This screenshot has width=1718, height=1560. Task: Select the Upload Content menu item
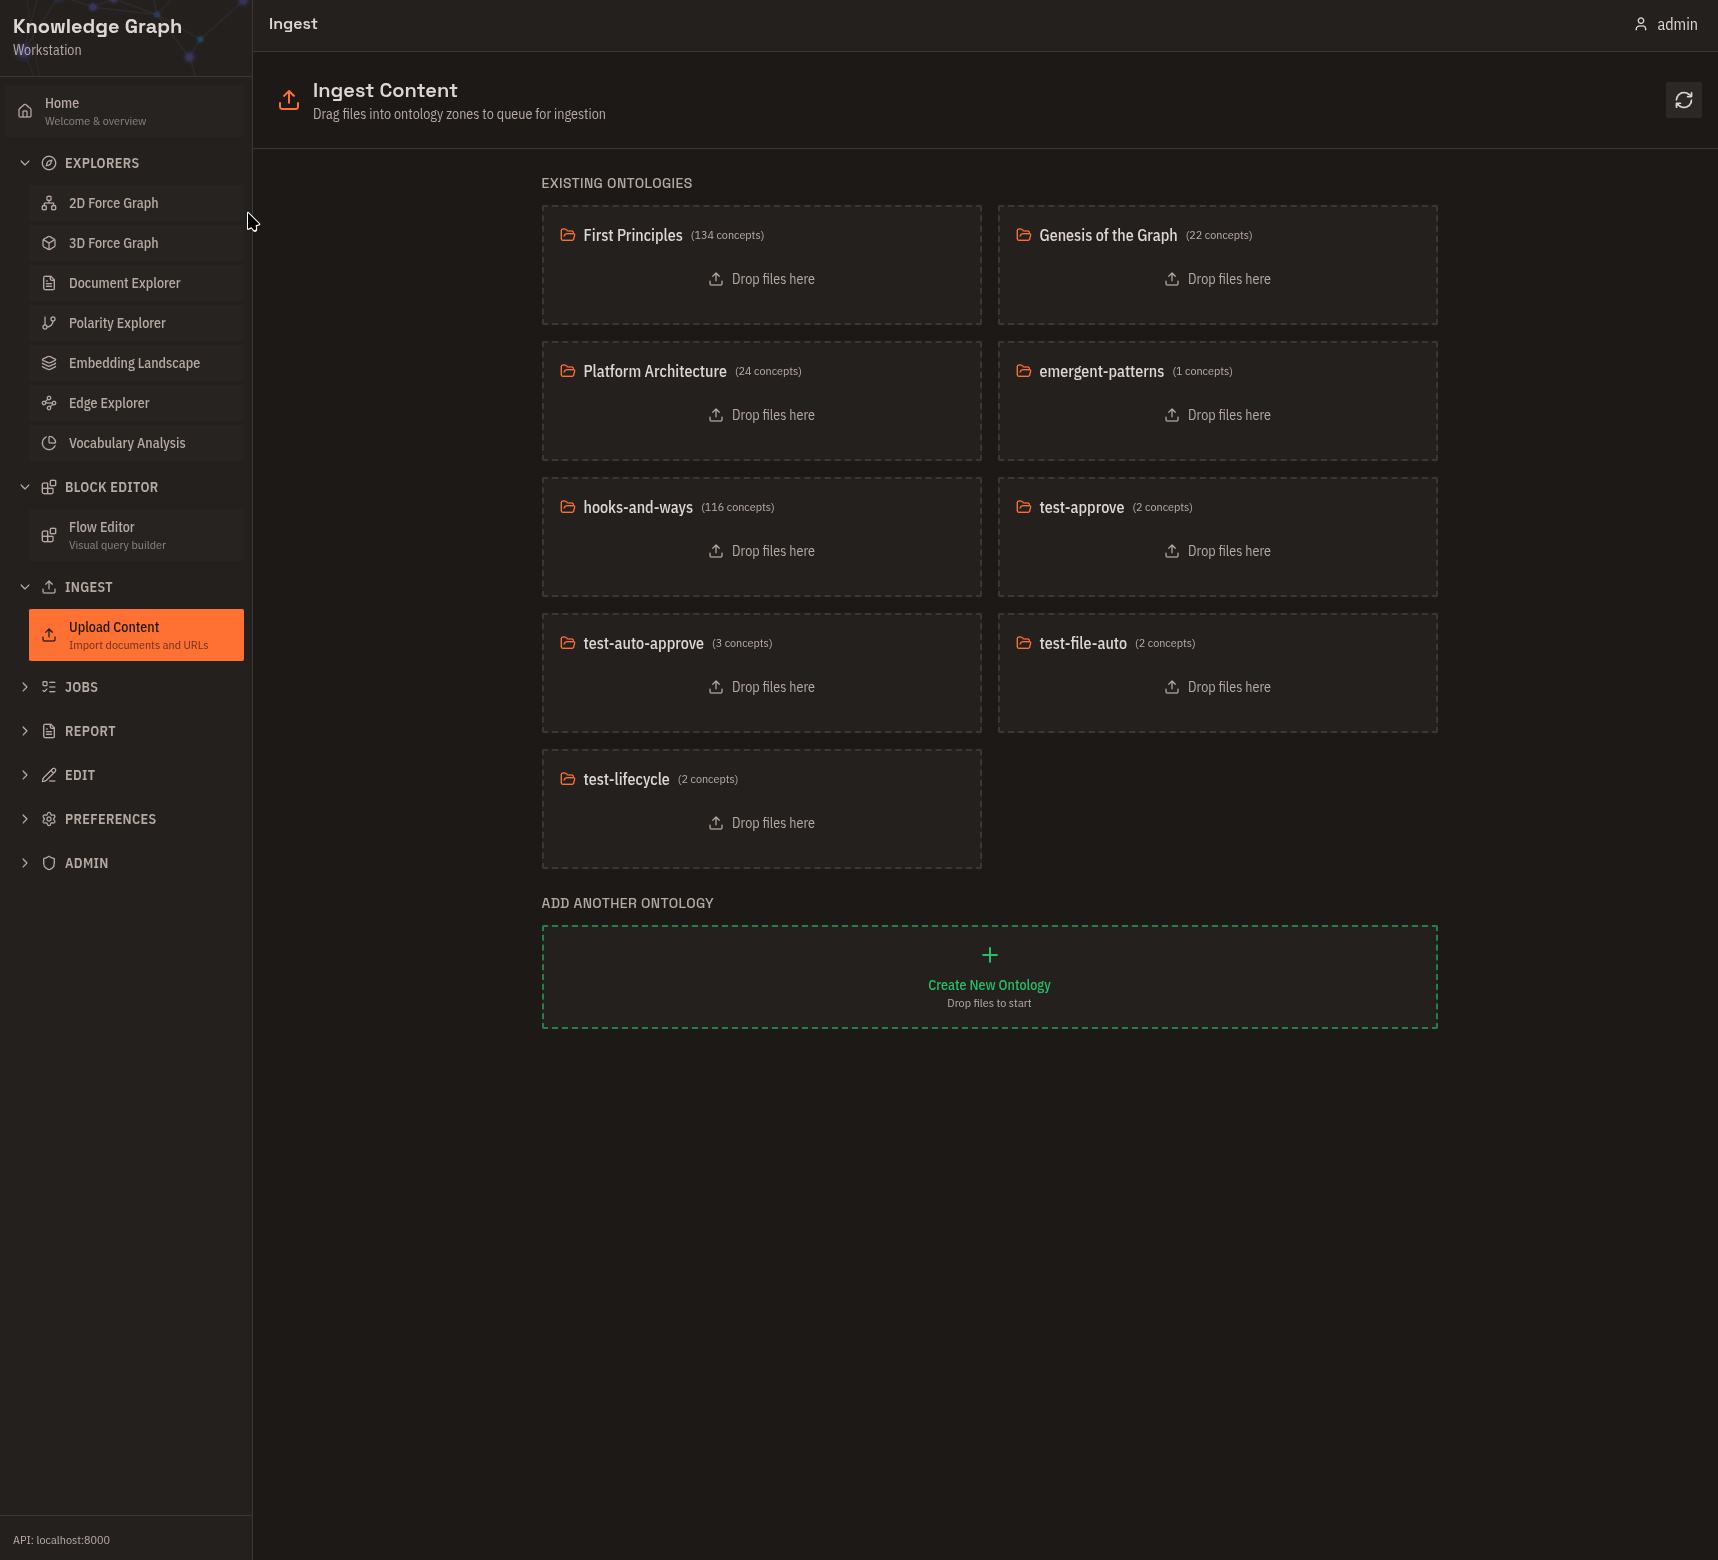[x=137, y=635]
